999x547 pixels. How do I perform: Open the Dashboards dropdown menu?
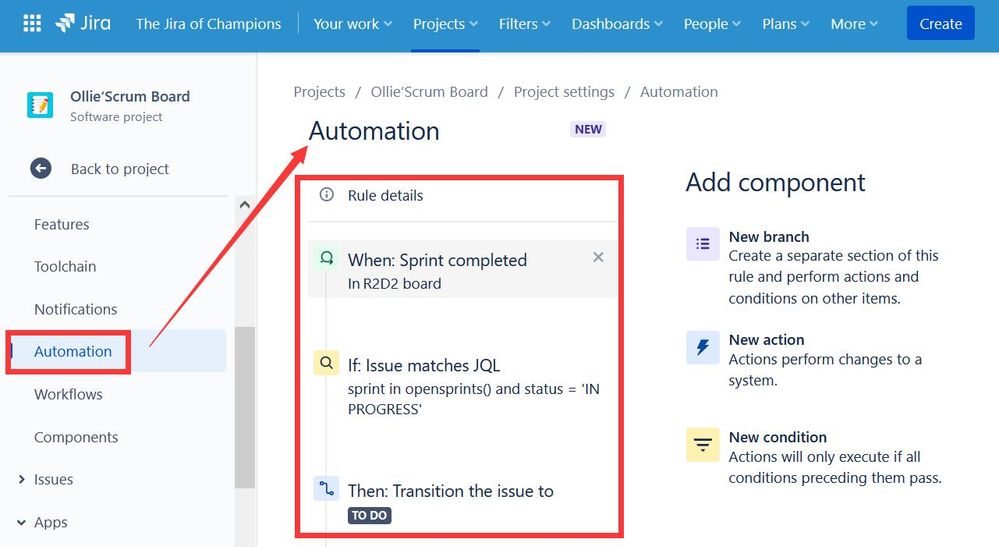point(617,24)
